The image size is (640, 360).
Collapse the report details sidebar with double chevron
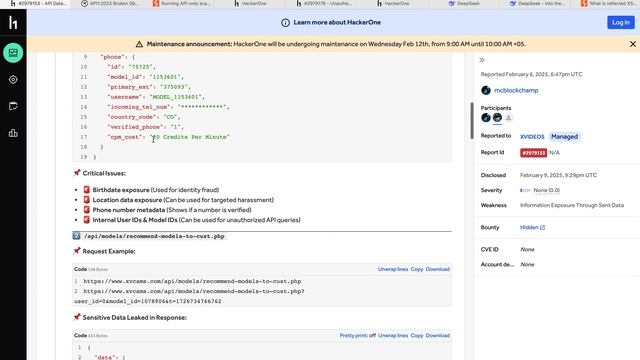click(x=482, y=60)
